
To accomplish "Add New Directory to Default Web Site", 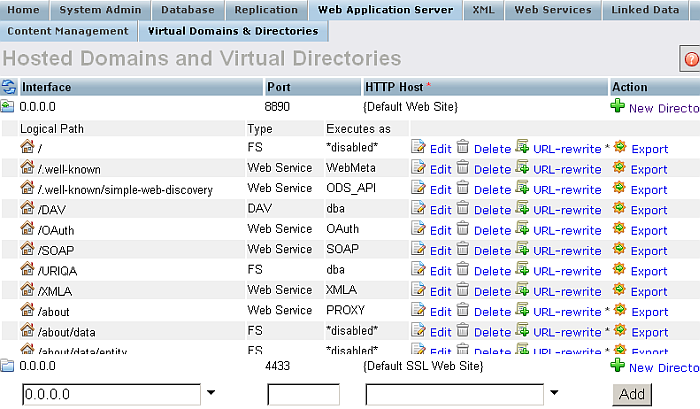I will [x=664, y=108].
